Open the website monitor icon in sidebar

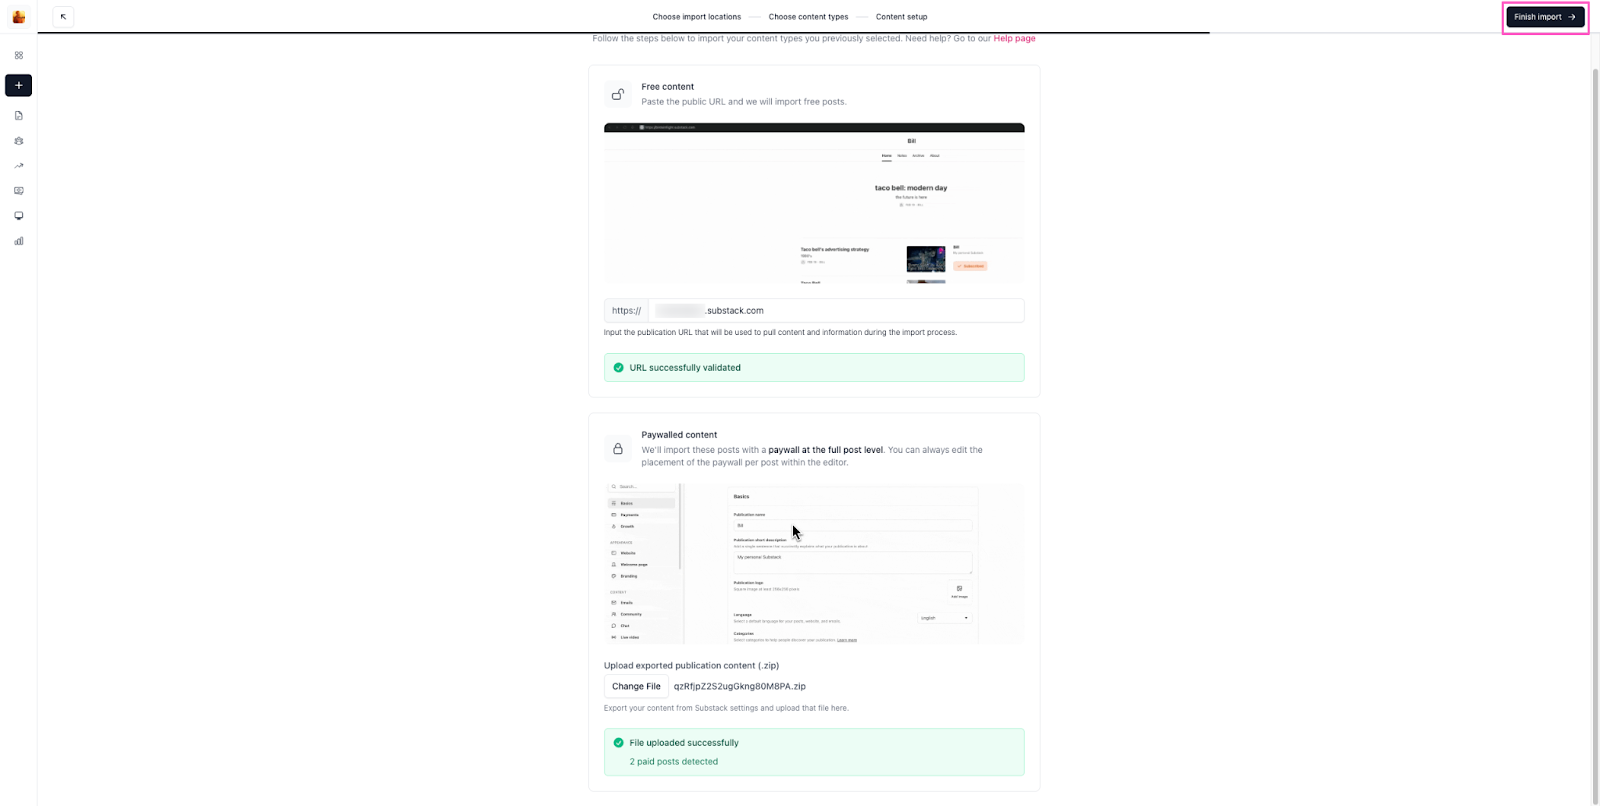(18, 216)
